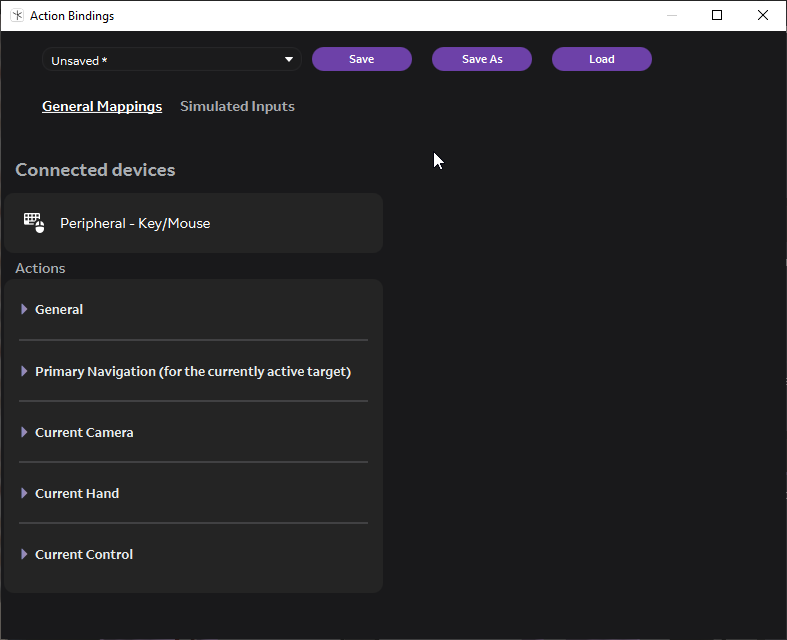Load a bindings profile
The width and height of the screenshot is (787, 640).
[602, 59]
